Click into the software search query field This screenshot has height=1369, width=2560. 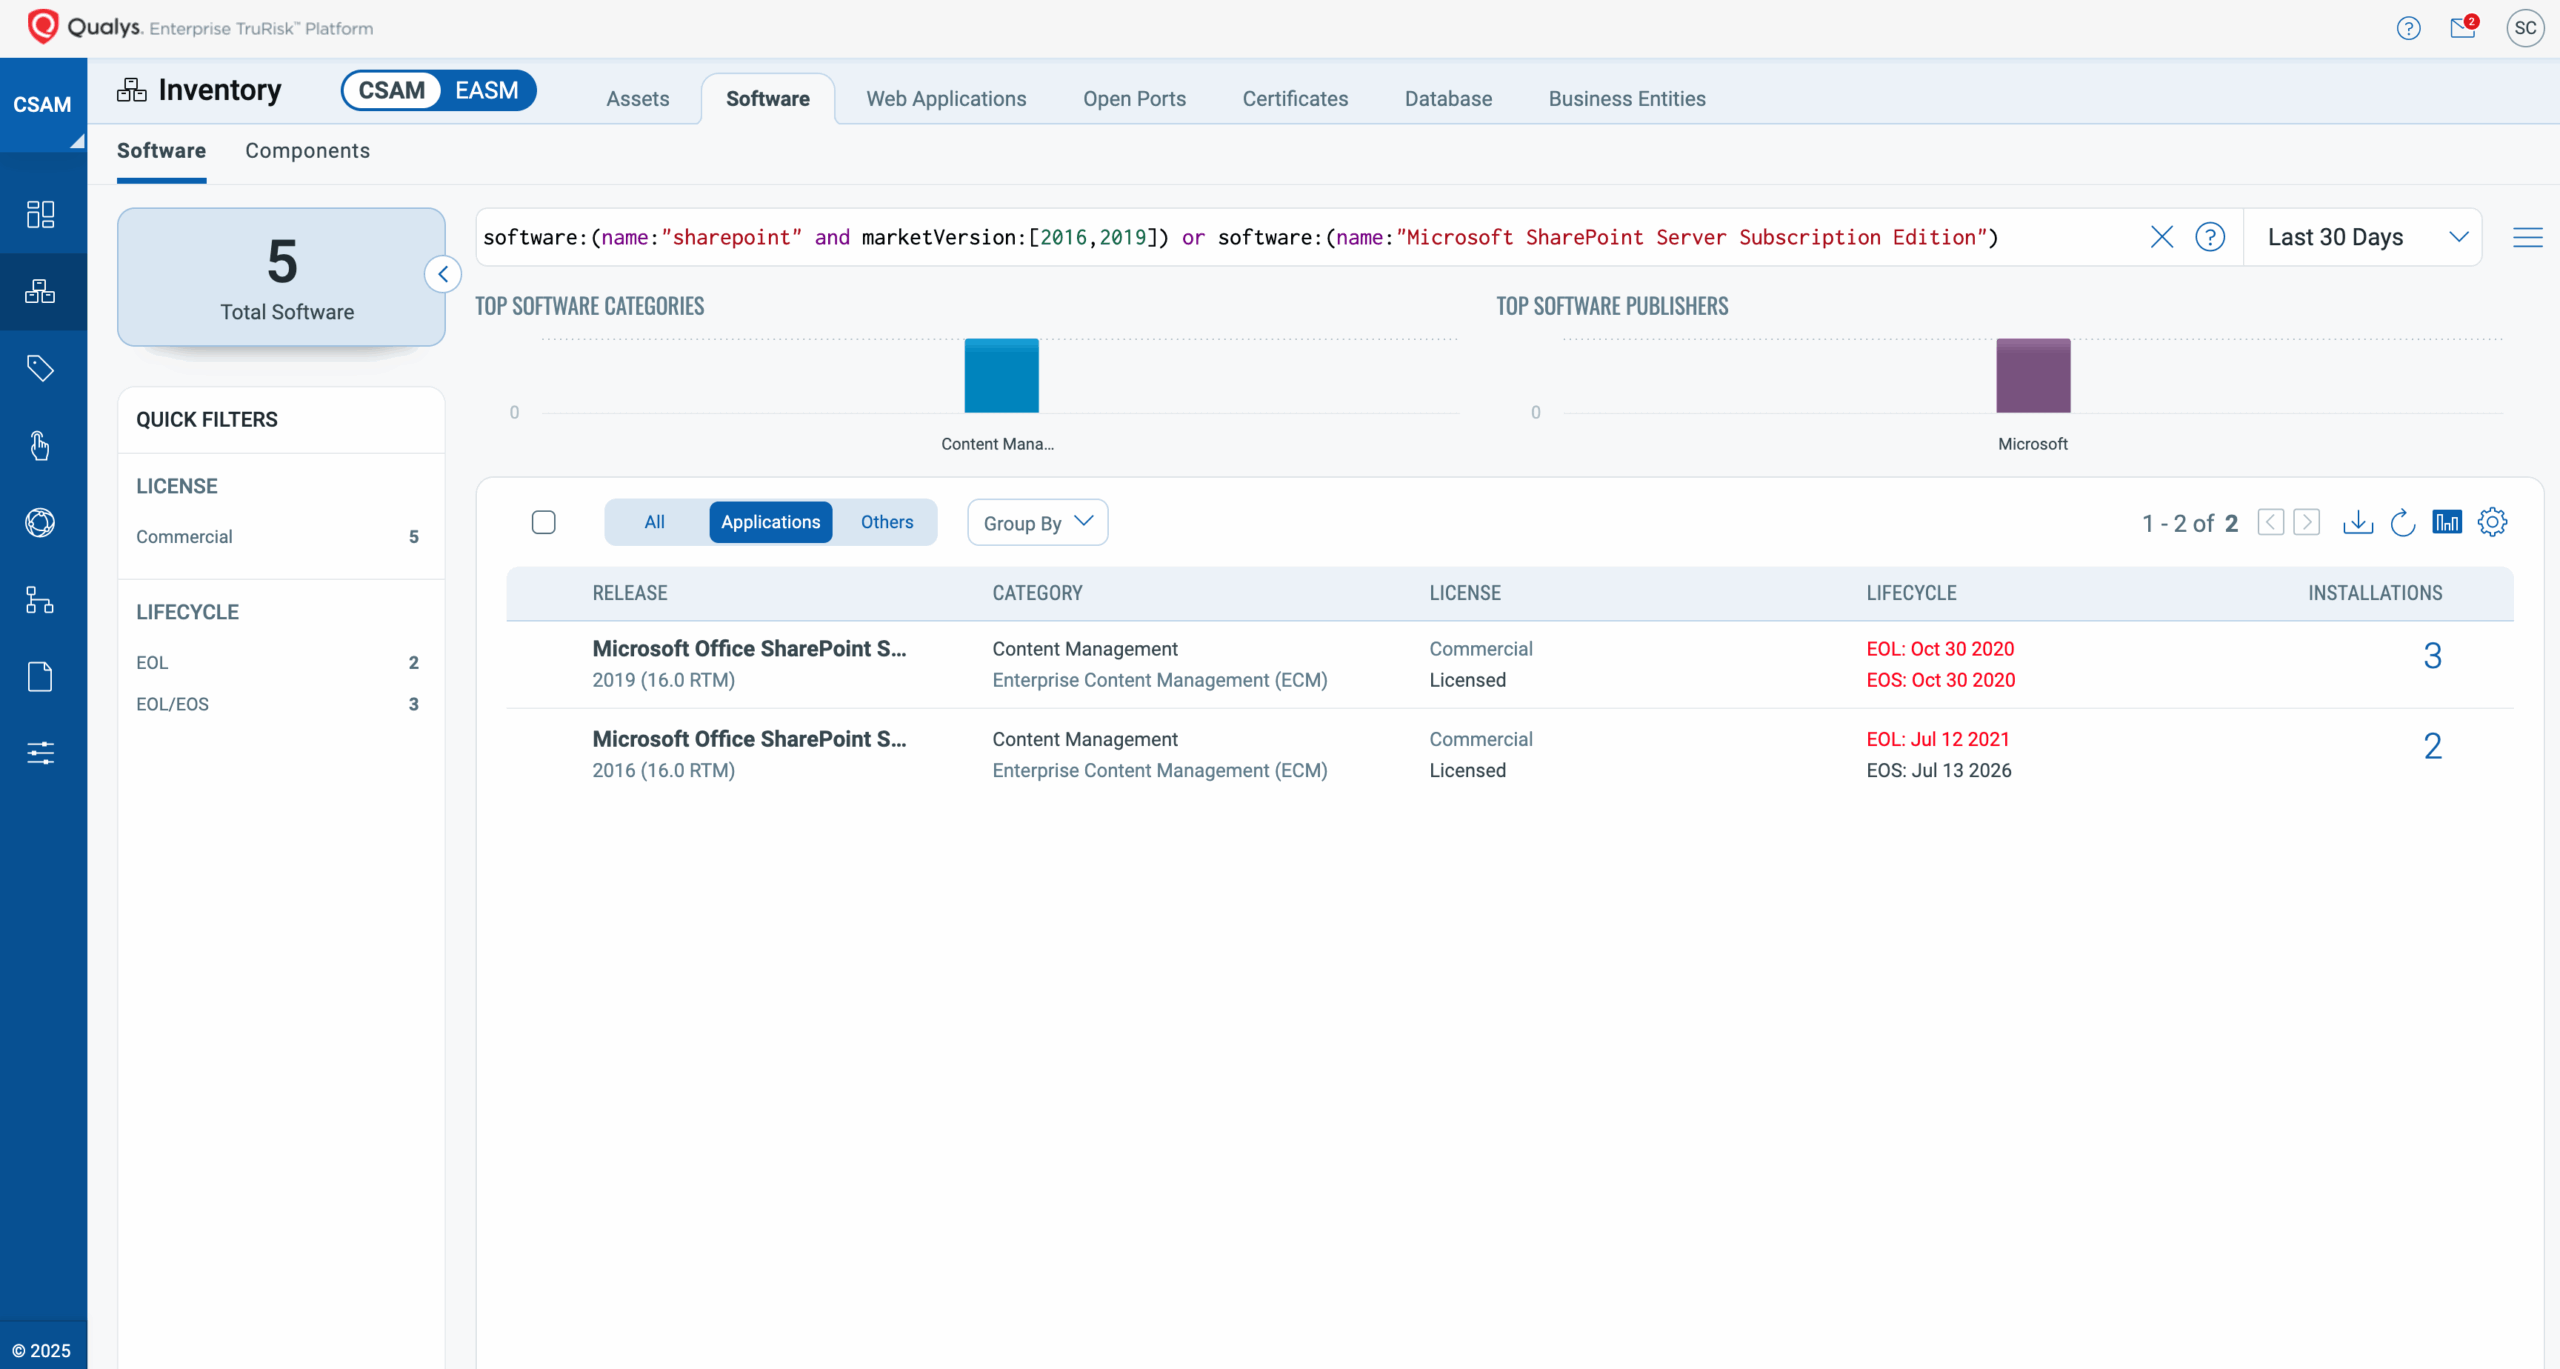click(1310, 237)
